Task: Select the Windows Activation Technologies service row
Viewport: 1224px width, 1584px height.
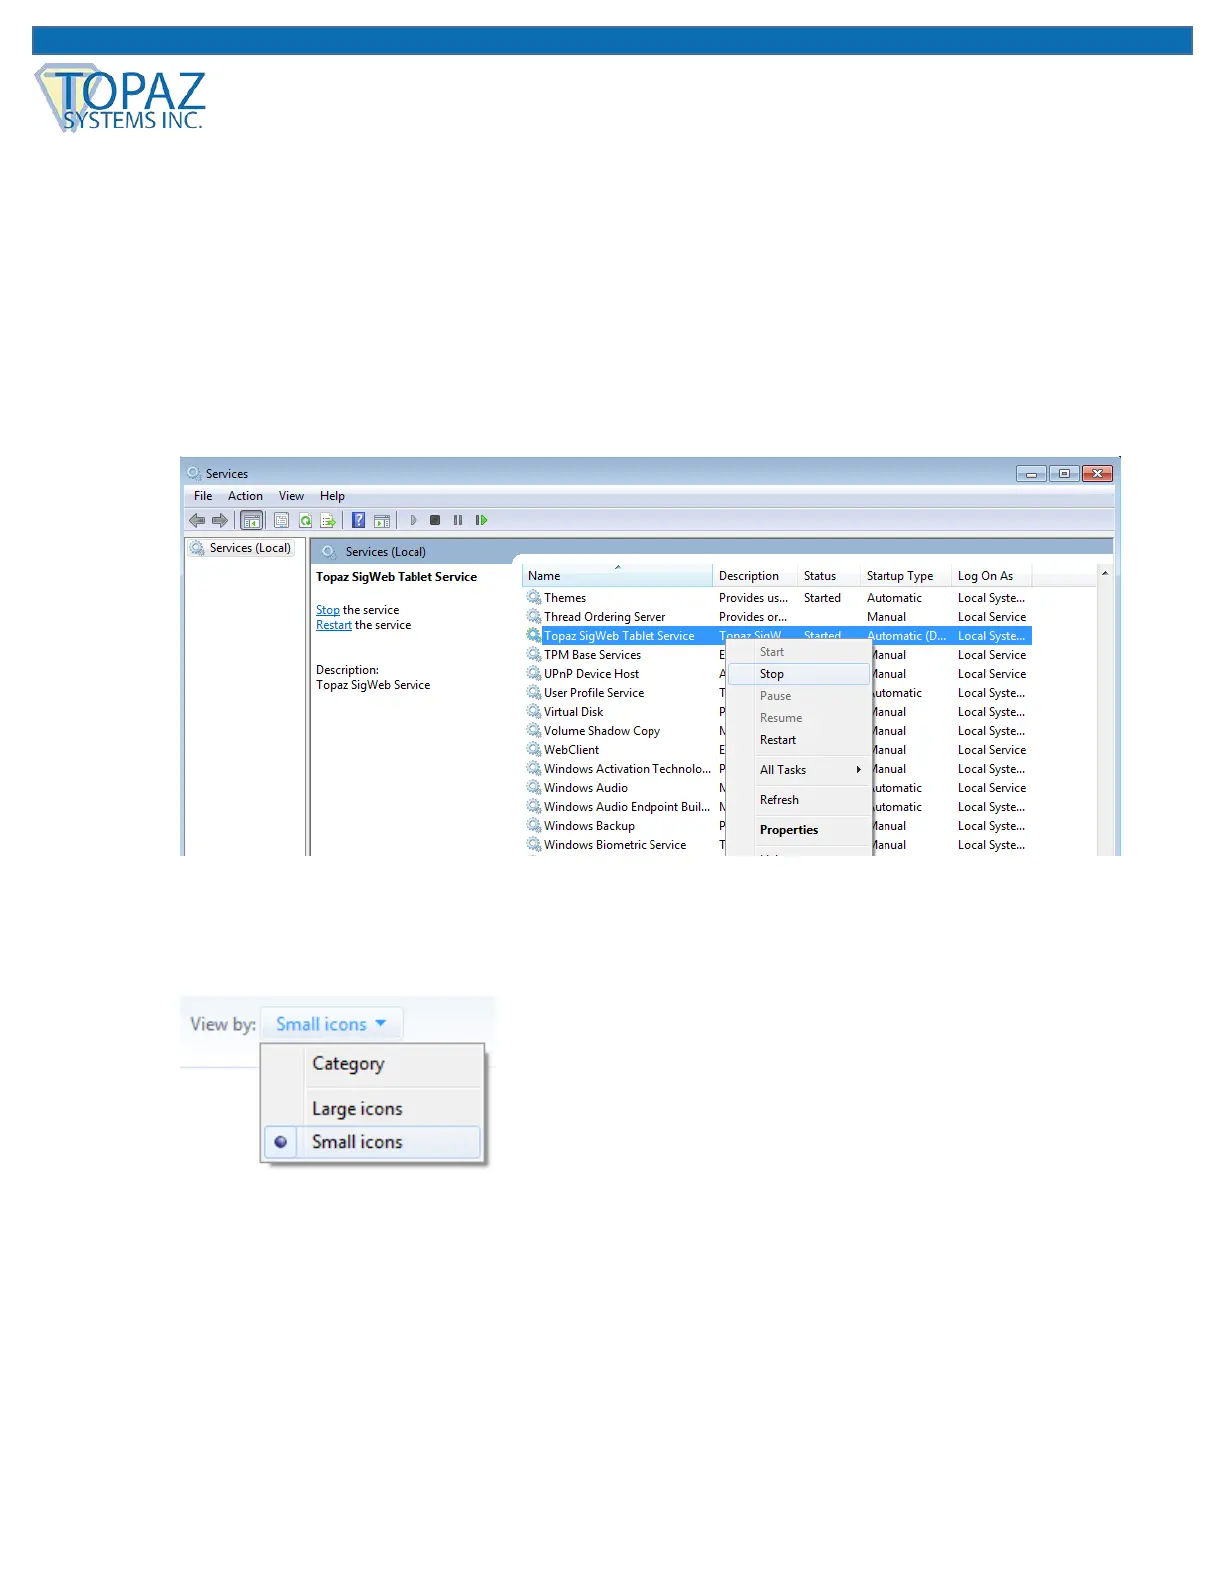Action: pos(776,769)
